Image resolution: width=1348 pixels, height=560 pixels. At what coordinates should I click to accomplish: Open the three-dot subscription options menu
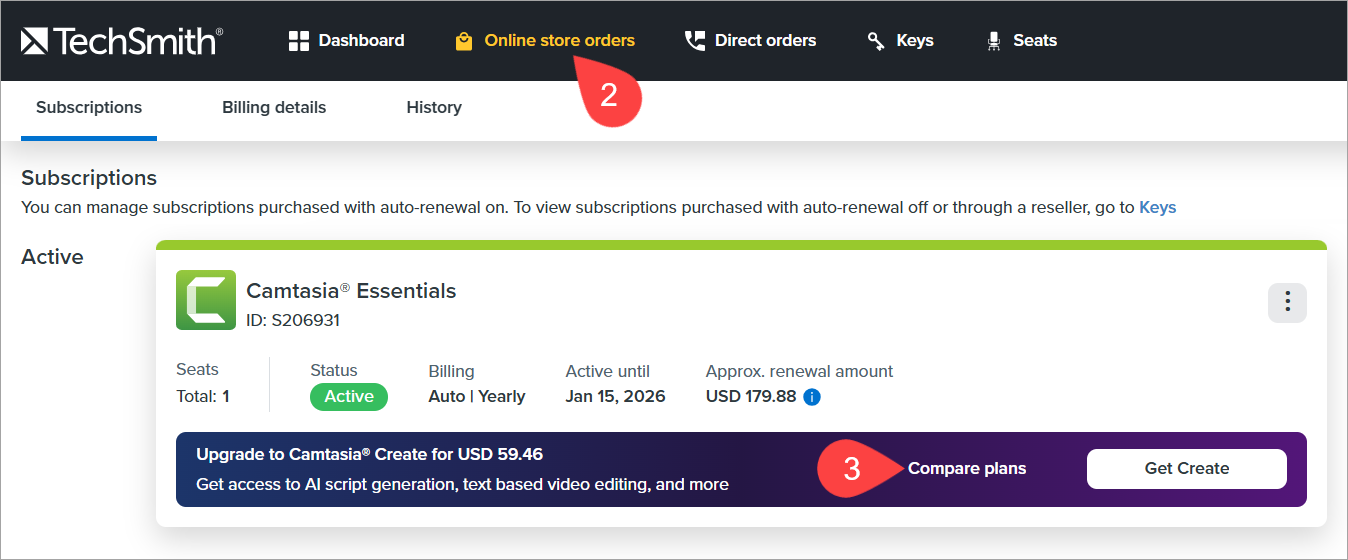point(1287,302)
